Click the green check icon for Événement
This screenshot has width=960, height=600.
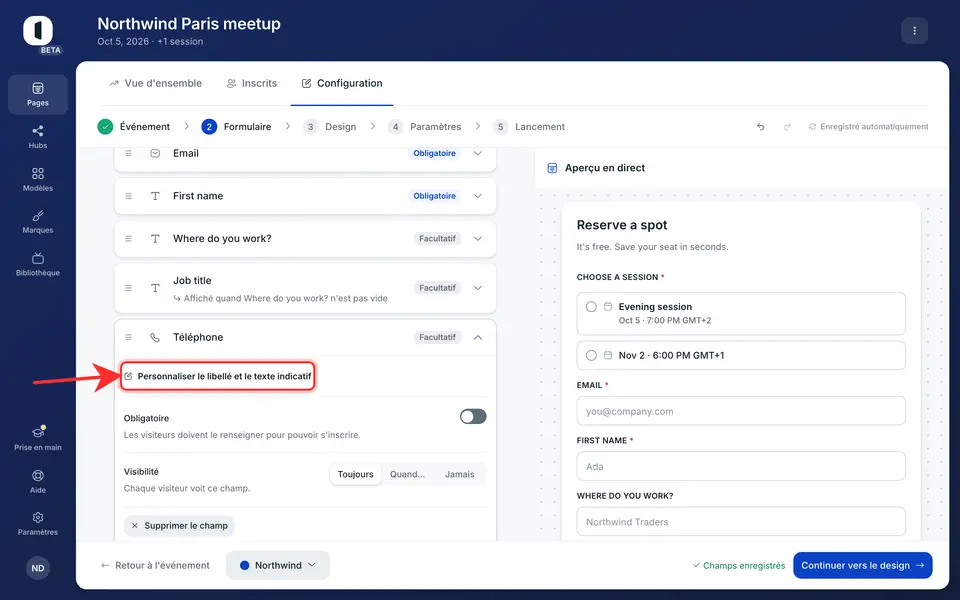coord(105,127)
